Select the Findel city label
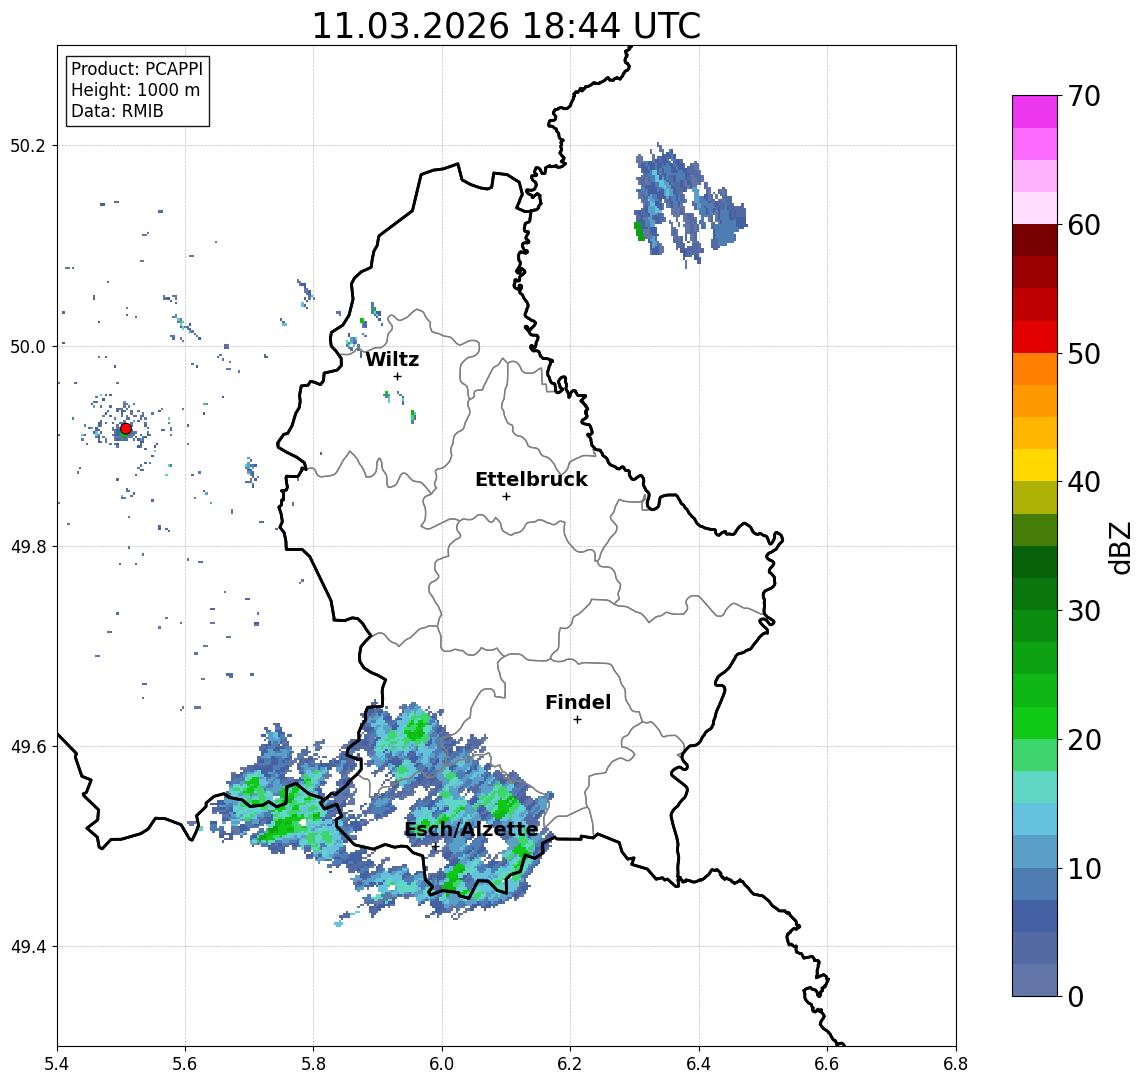 click(578, 702)
